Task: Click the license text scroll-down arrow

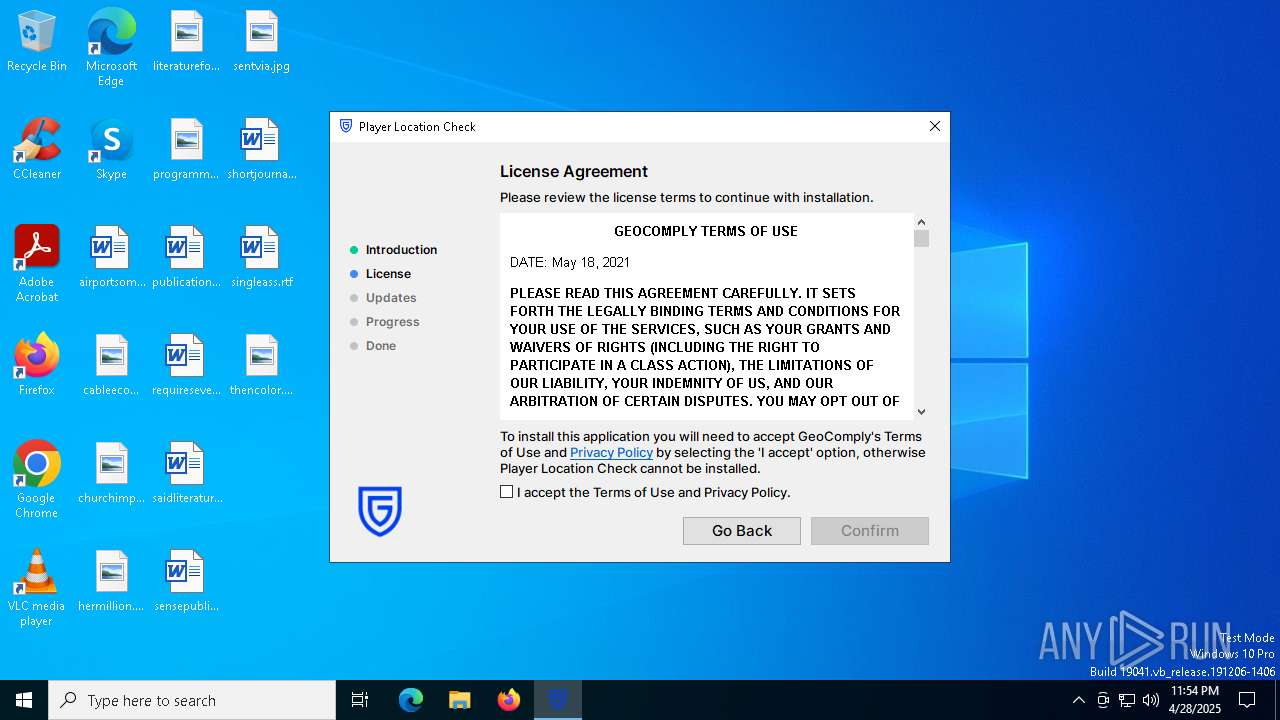Action: pos(922,411)
